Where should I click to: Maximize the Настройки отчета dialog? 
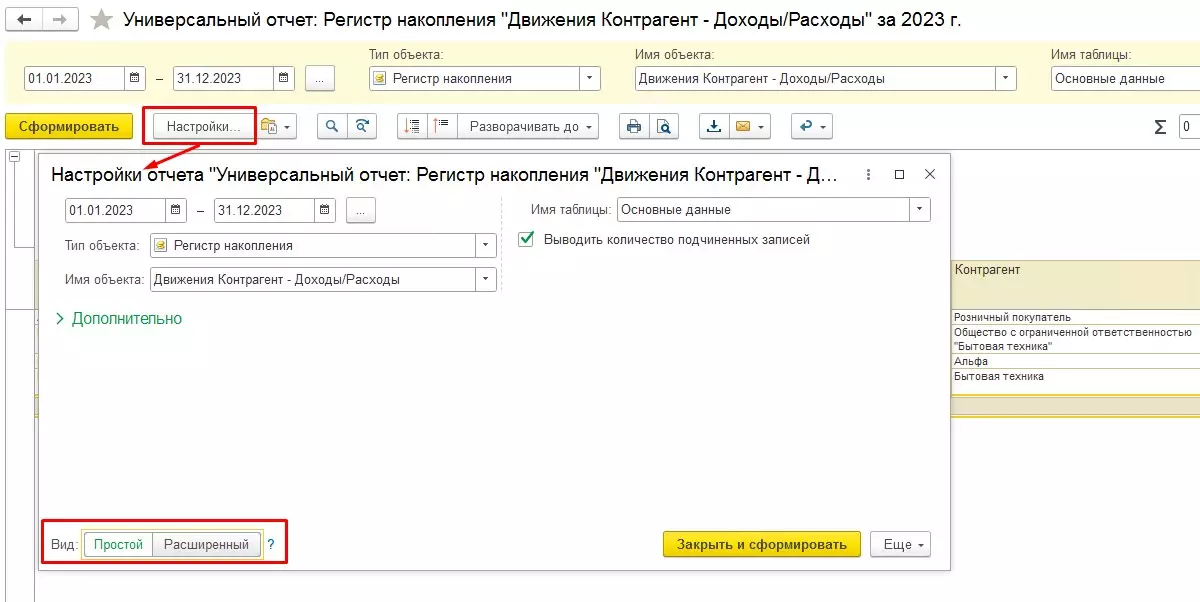coord(899,174)
